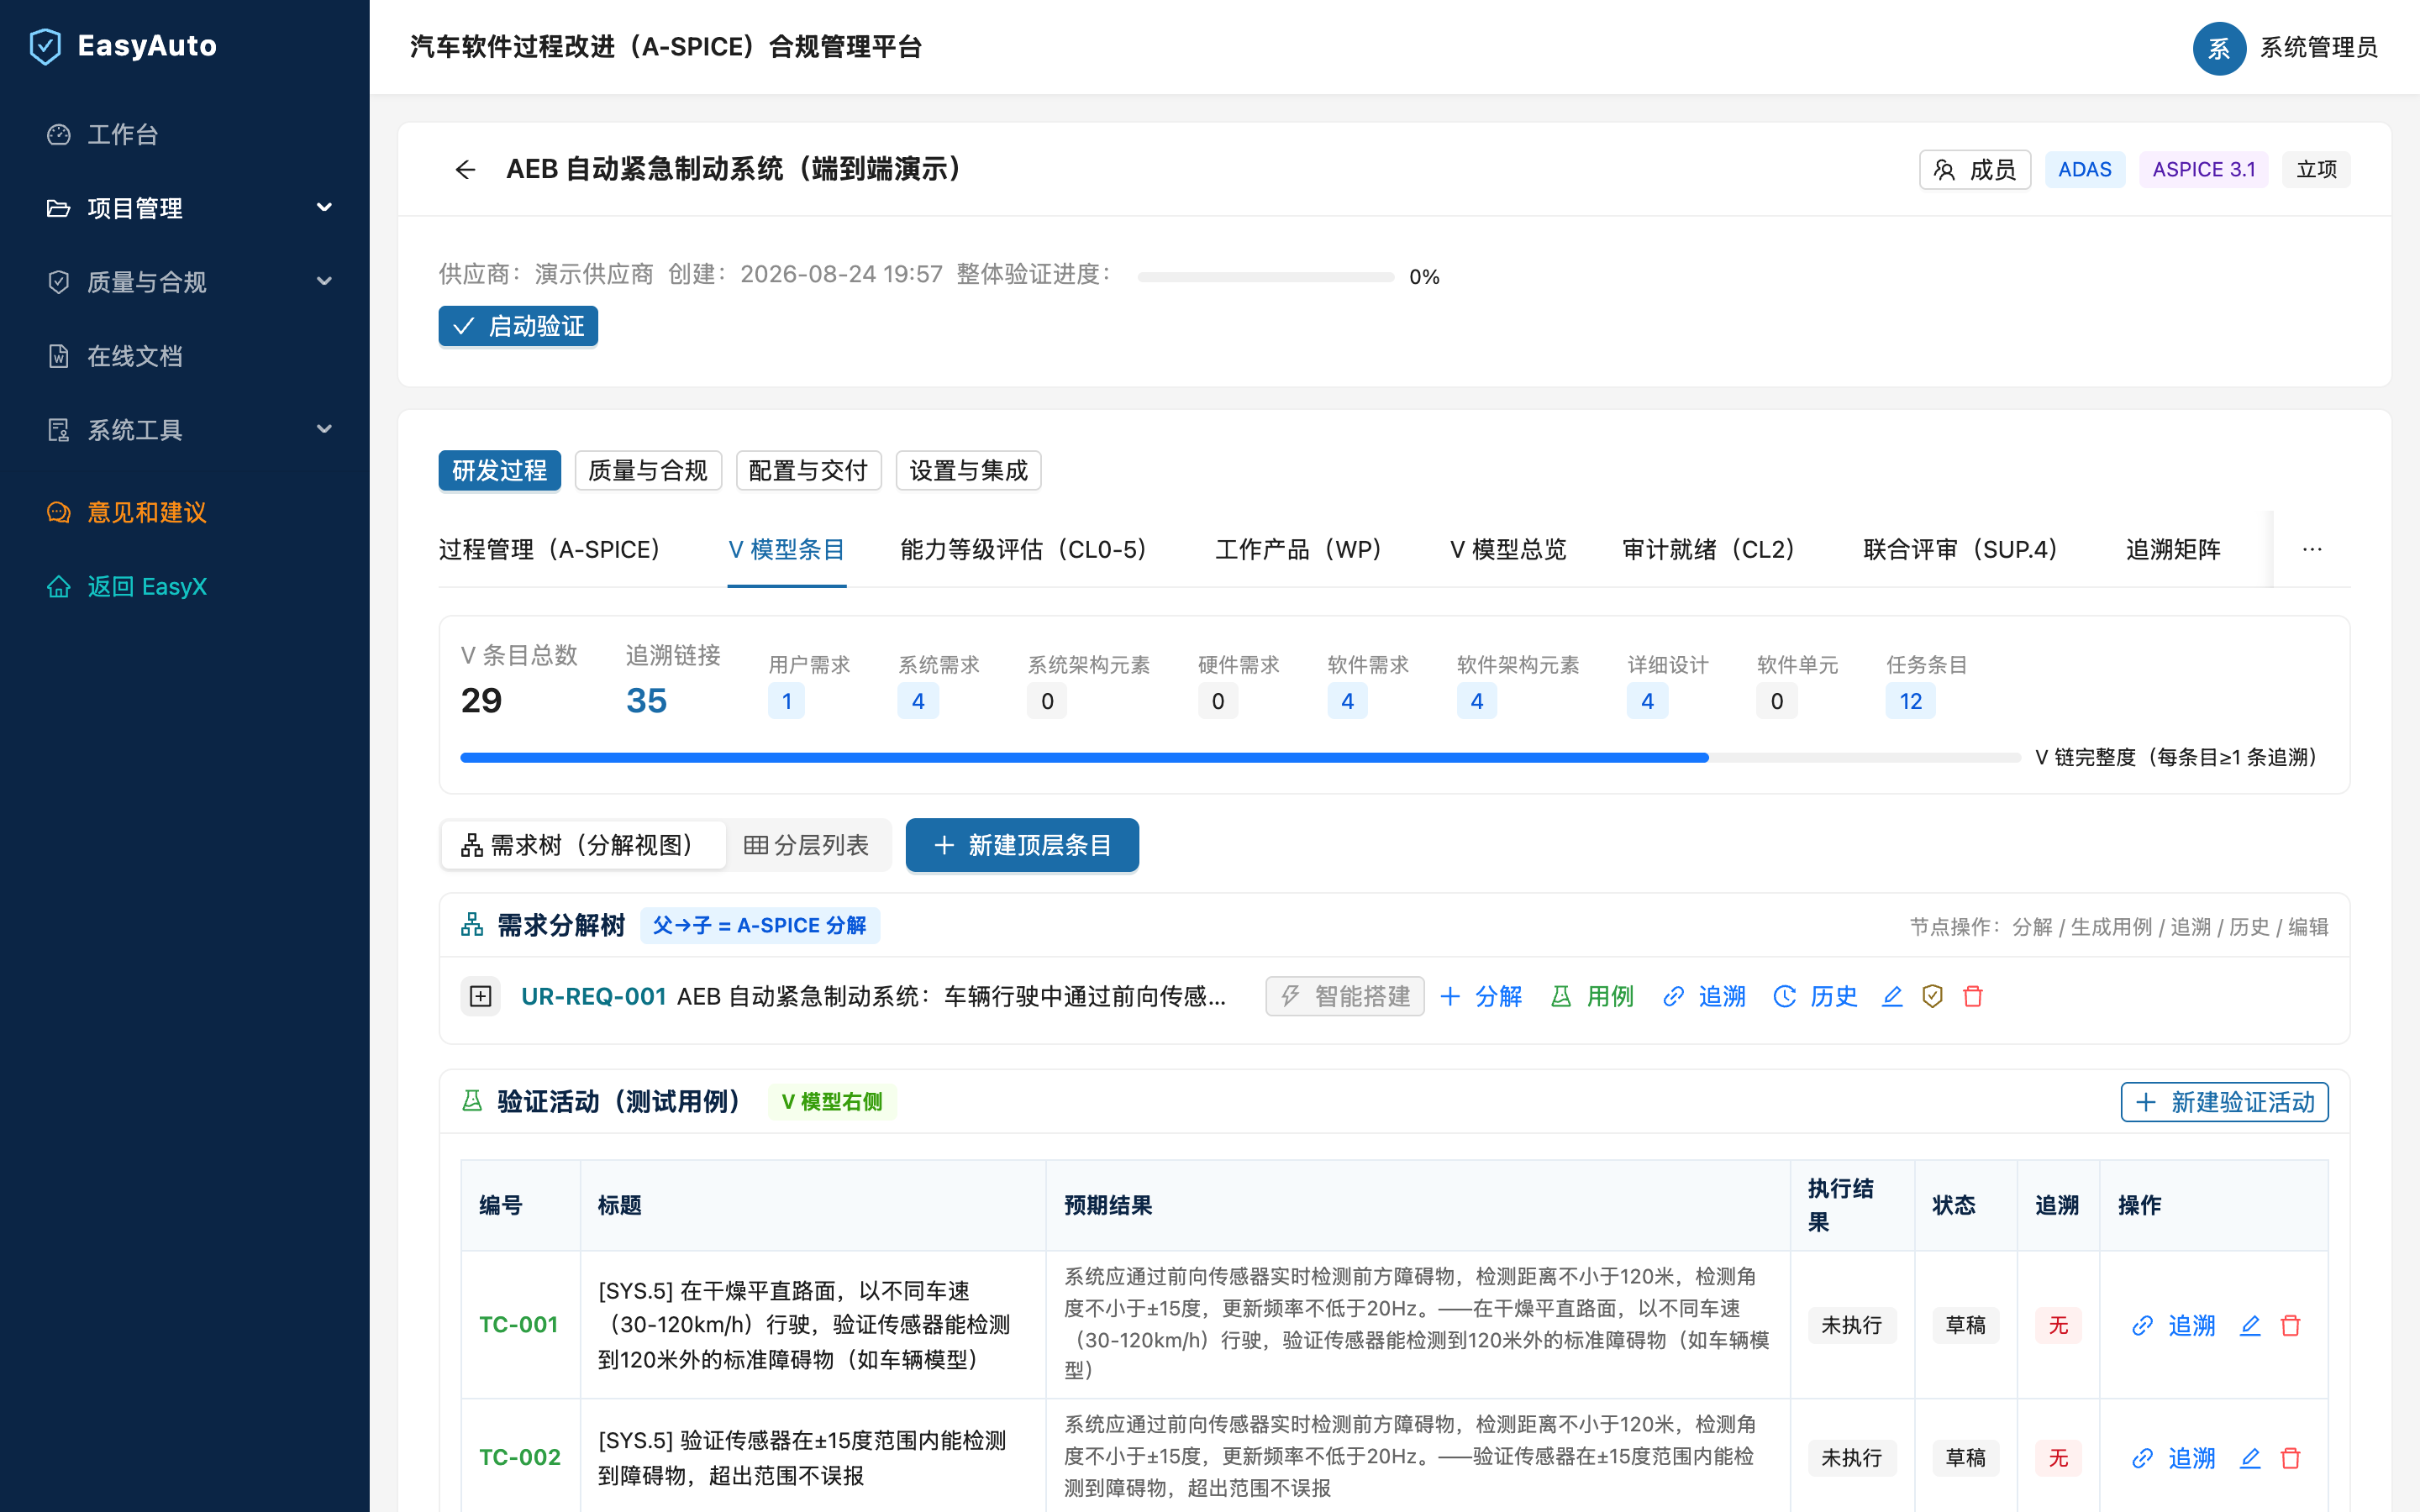Click 新建顶层条目 button
This screenshot has width=2420, height=1512.
(1022, 846)
